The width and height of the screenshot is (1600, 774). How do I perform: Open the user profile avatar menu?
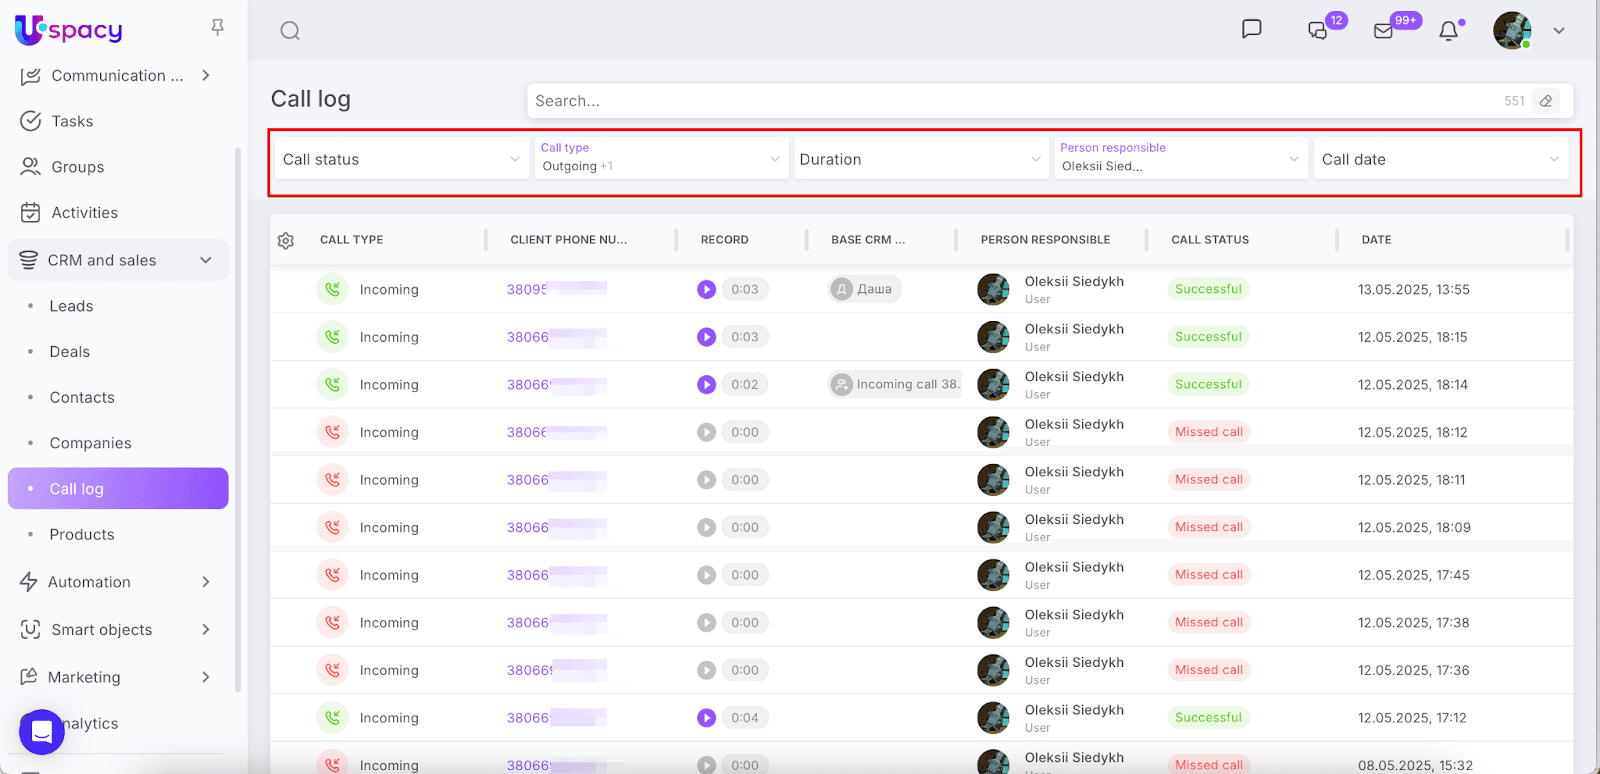pos(1512,31)
